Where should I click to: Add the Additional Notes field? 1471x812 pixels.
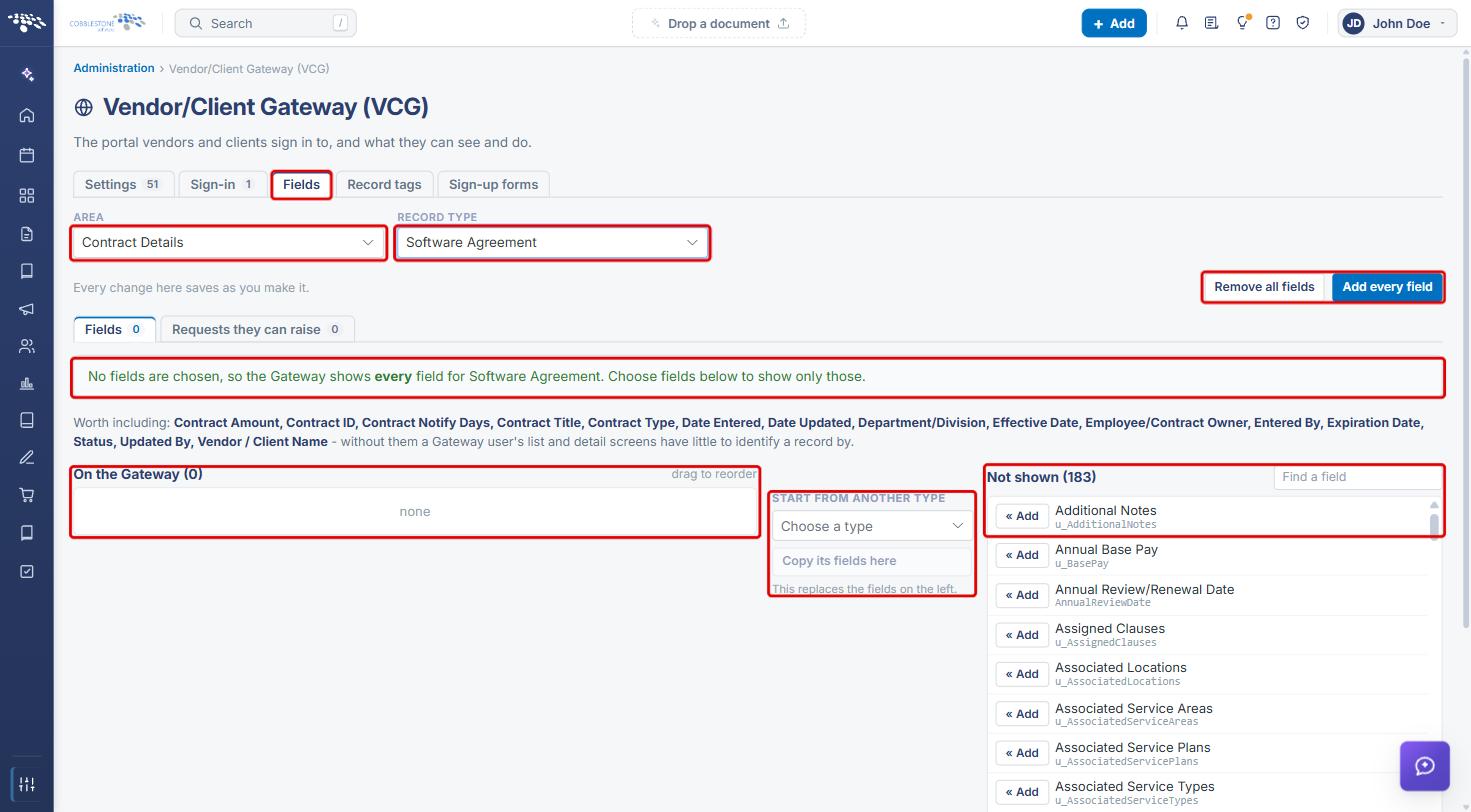click(1022, 516)
